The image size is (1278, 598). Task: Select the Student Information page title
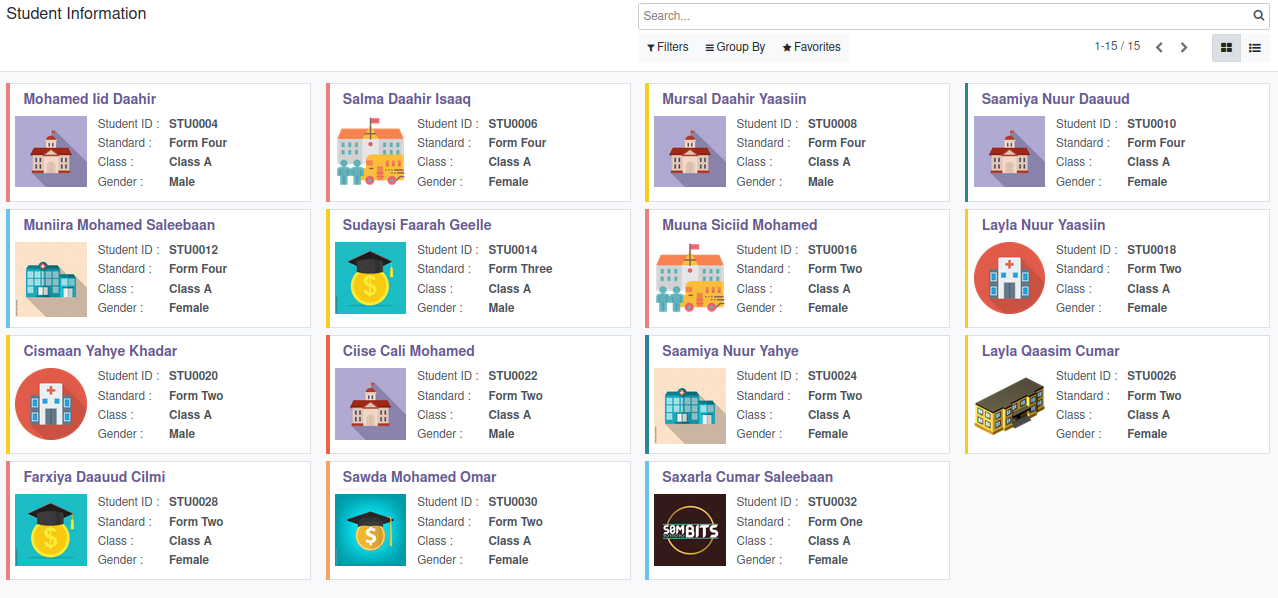tap(77, 14)
